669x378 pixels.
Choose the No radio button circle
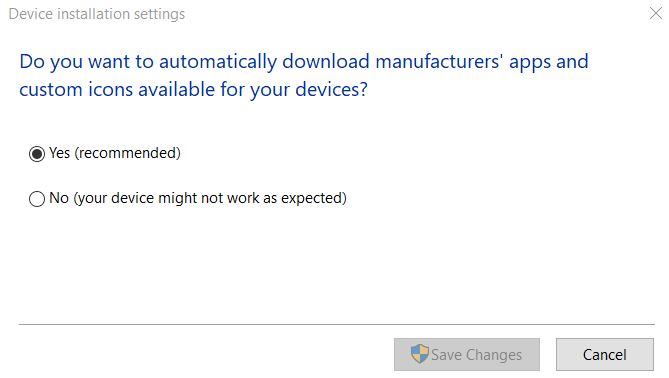click(37, 199)
